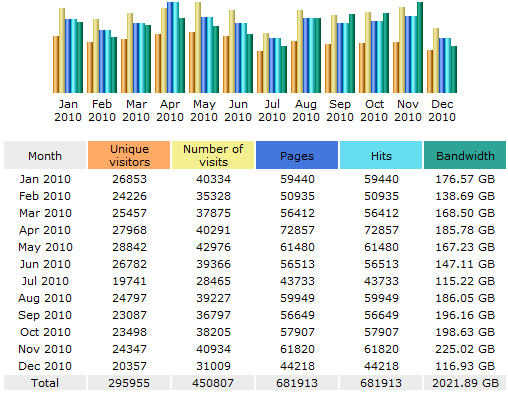Click Feb 2010 unique visitors value 24226
The width and height of the screenshot is (508, 393).
tap(129, 196)
